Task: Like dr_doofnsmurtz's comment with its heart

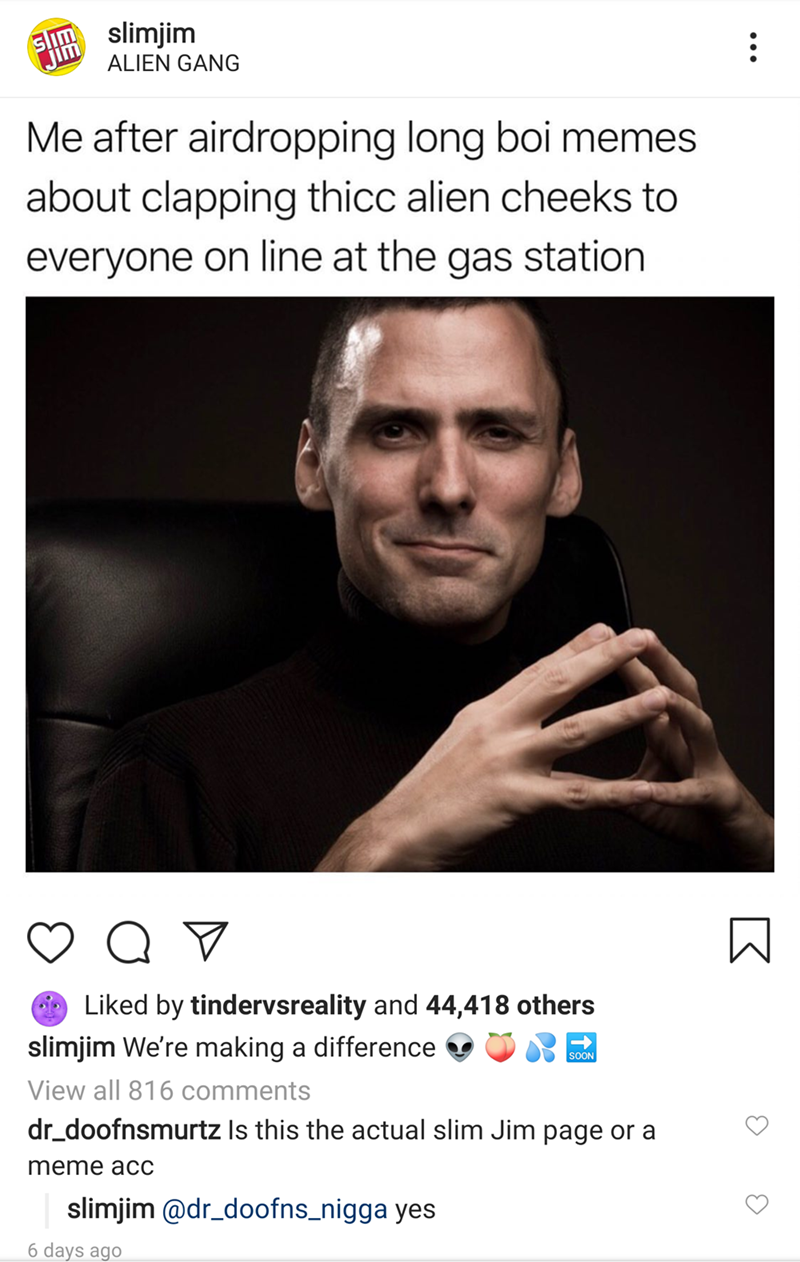Action: 757,1126
